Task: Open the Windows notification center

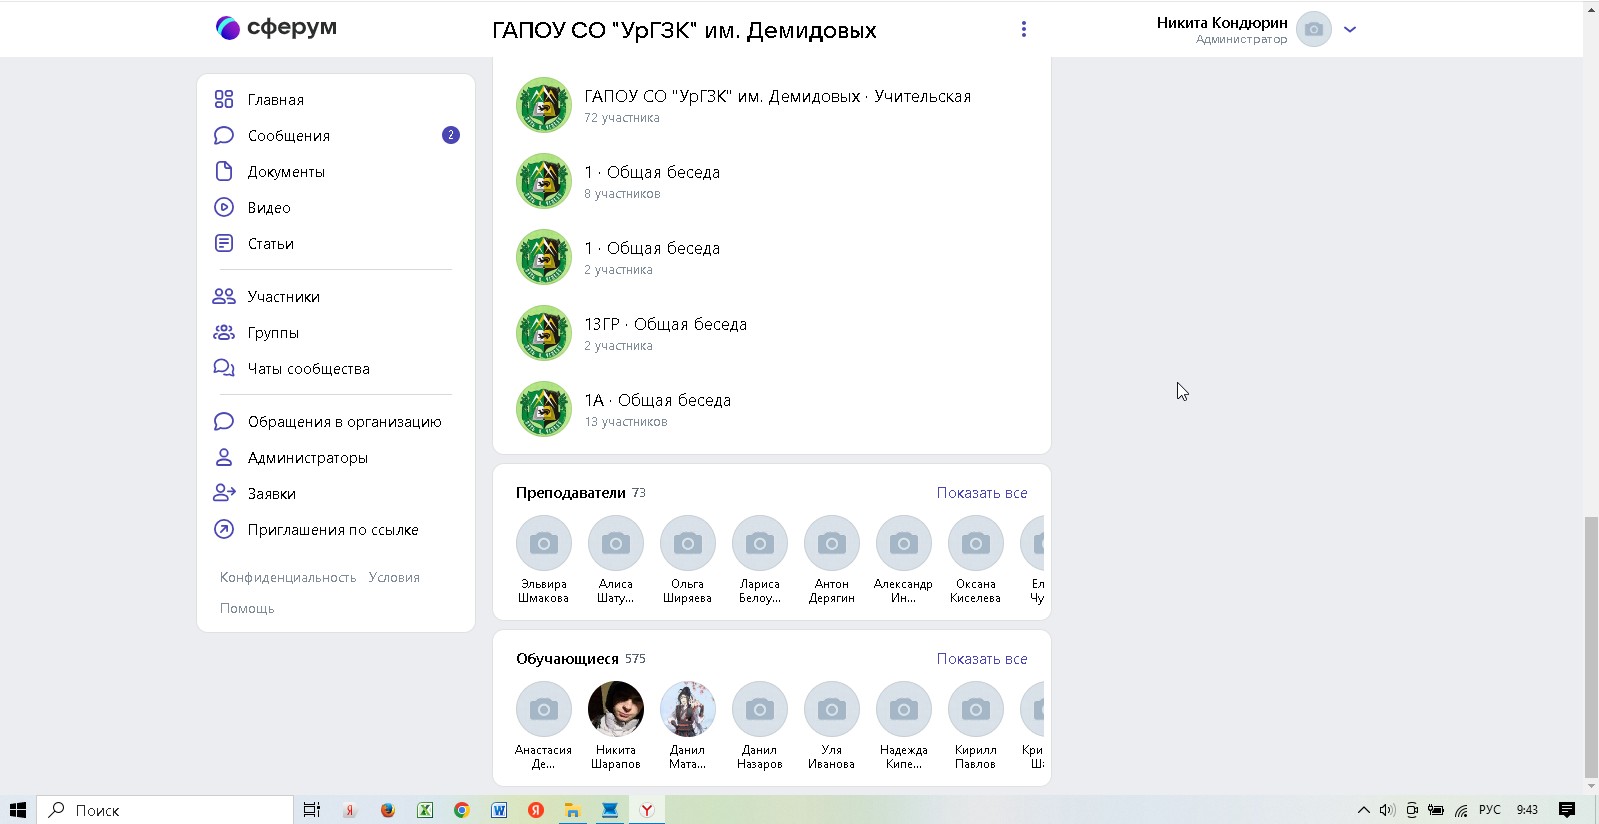Action: pyautogui.click(x=1567, y=810)
